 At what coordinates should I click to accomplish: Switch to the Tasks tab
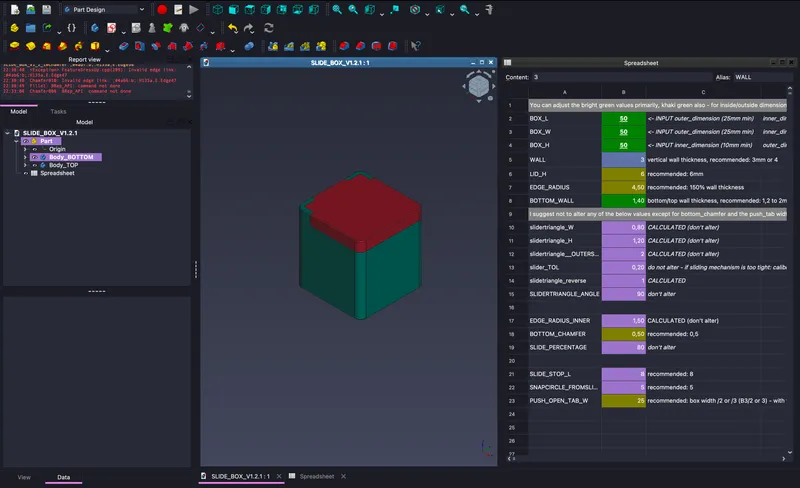tap(58, 111)
